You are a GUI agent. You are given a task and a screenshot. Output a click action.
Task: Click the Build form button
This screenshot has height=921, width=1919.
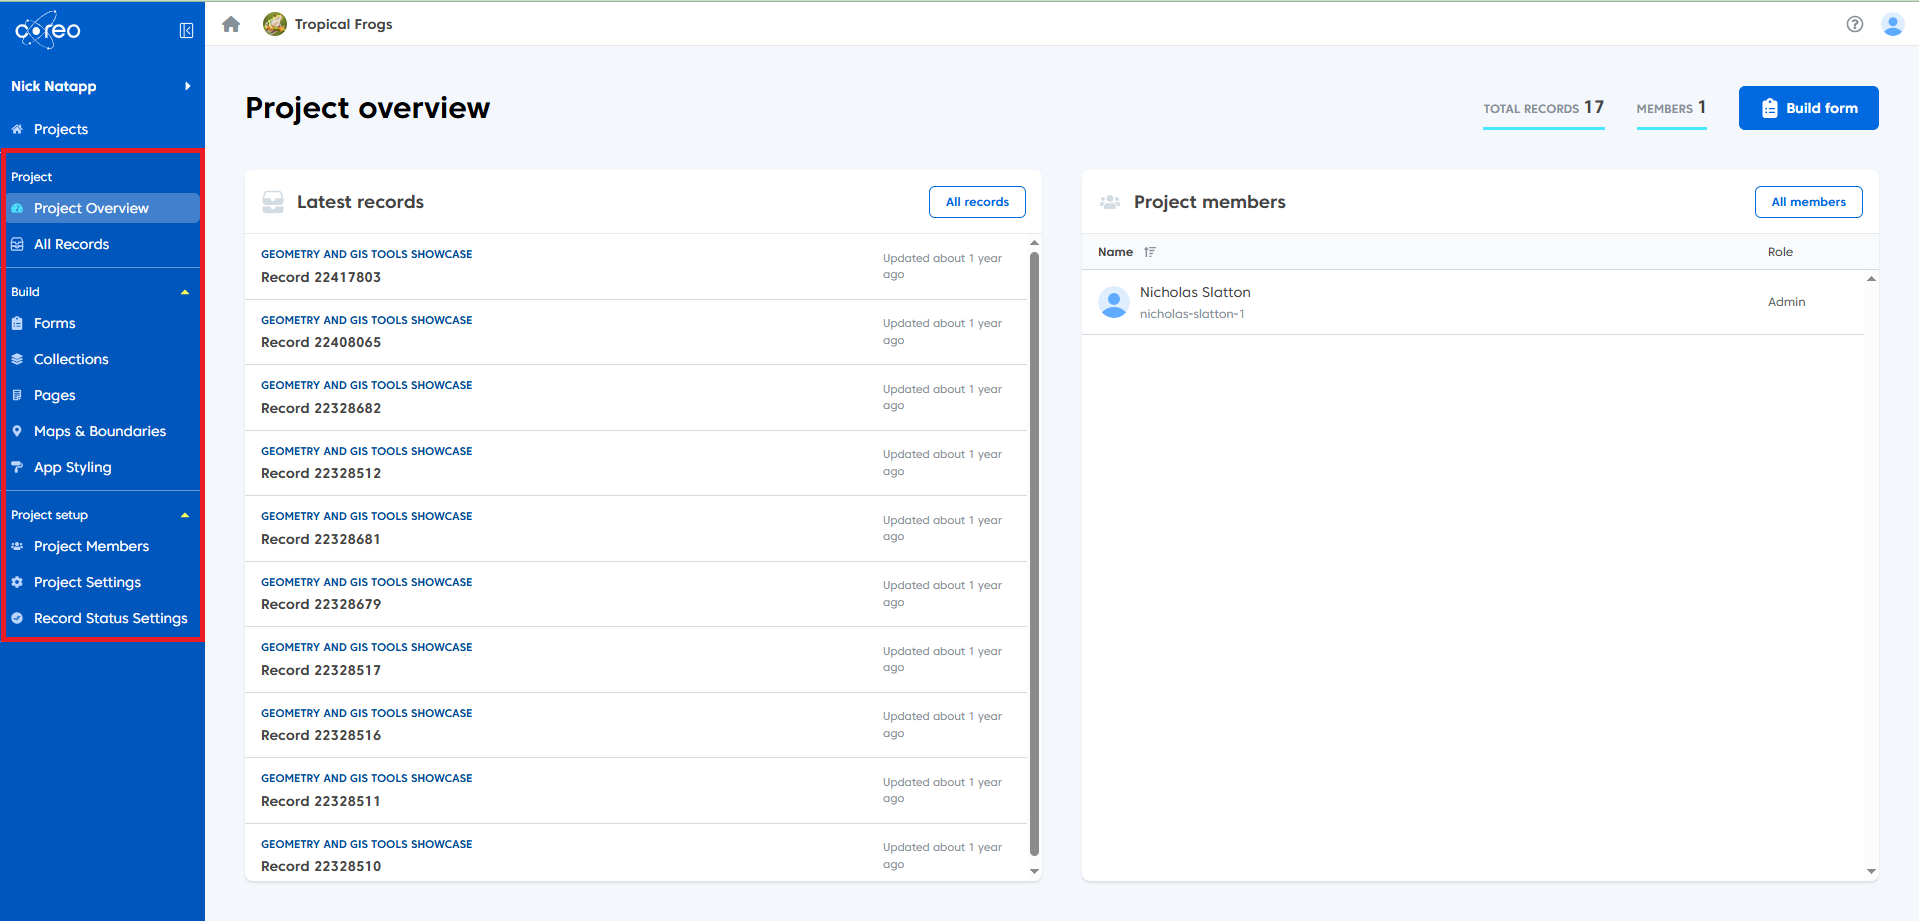pos(1808,107)
